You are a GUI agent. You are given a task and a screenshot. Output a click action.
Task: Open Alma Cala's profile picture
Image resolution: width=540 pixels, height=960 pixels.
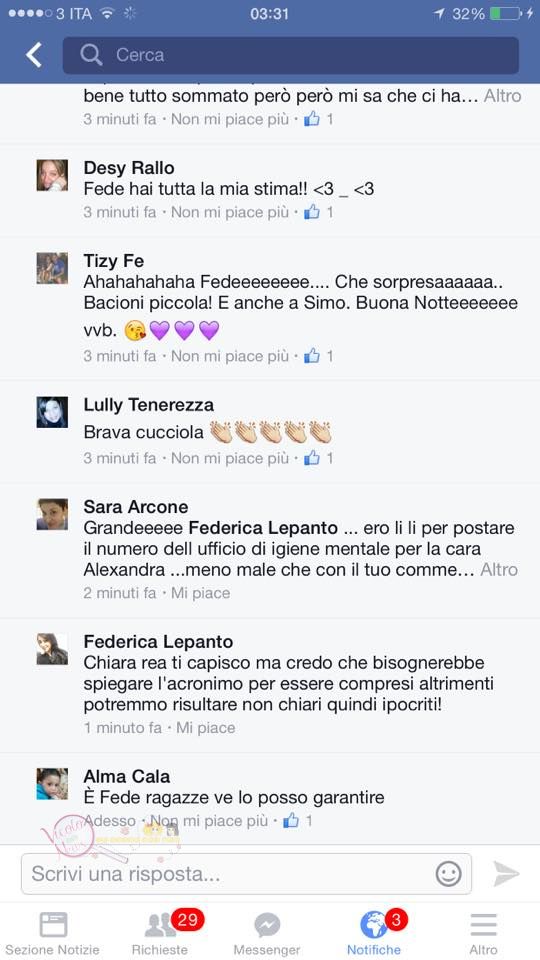pos(52,784)
